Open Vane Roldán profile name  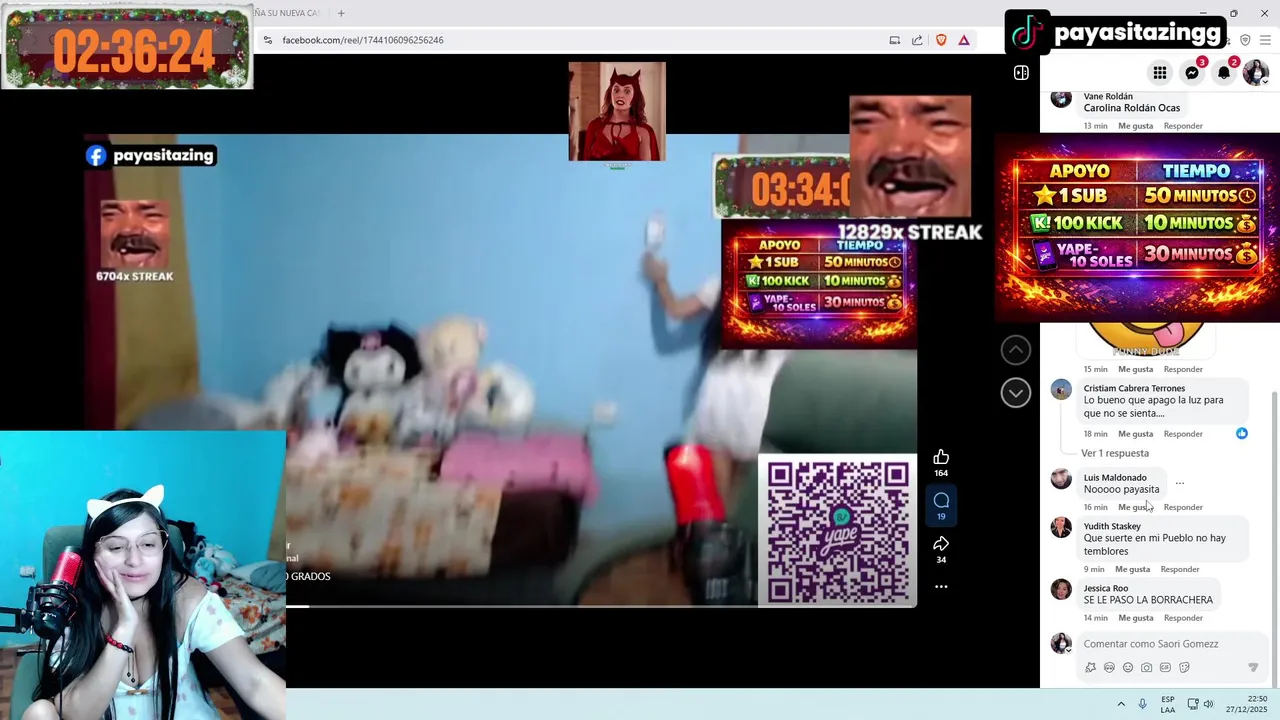pyautogui.click(x=1108, y=96)
